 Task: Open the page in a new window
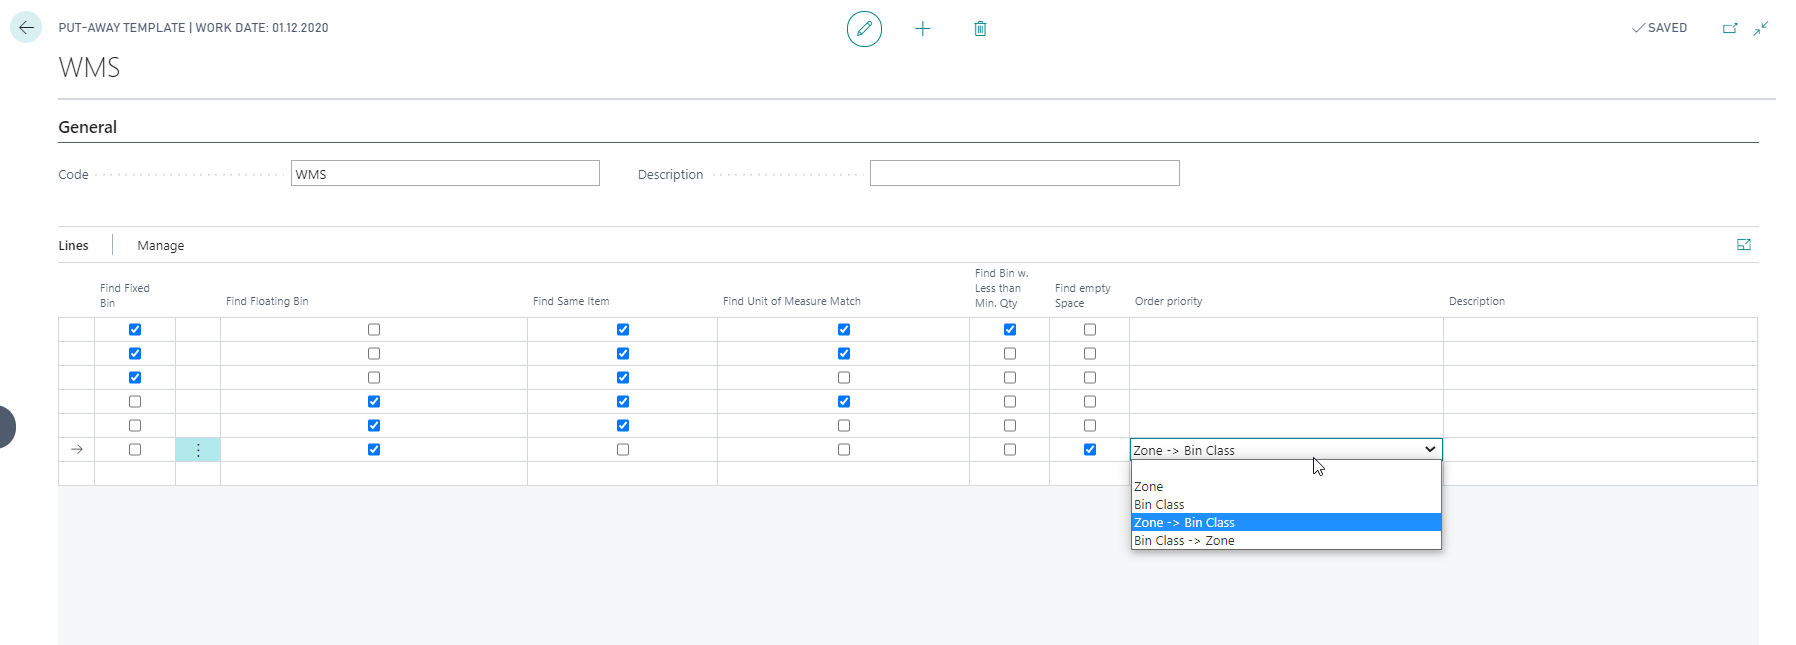pos(1730,28)
